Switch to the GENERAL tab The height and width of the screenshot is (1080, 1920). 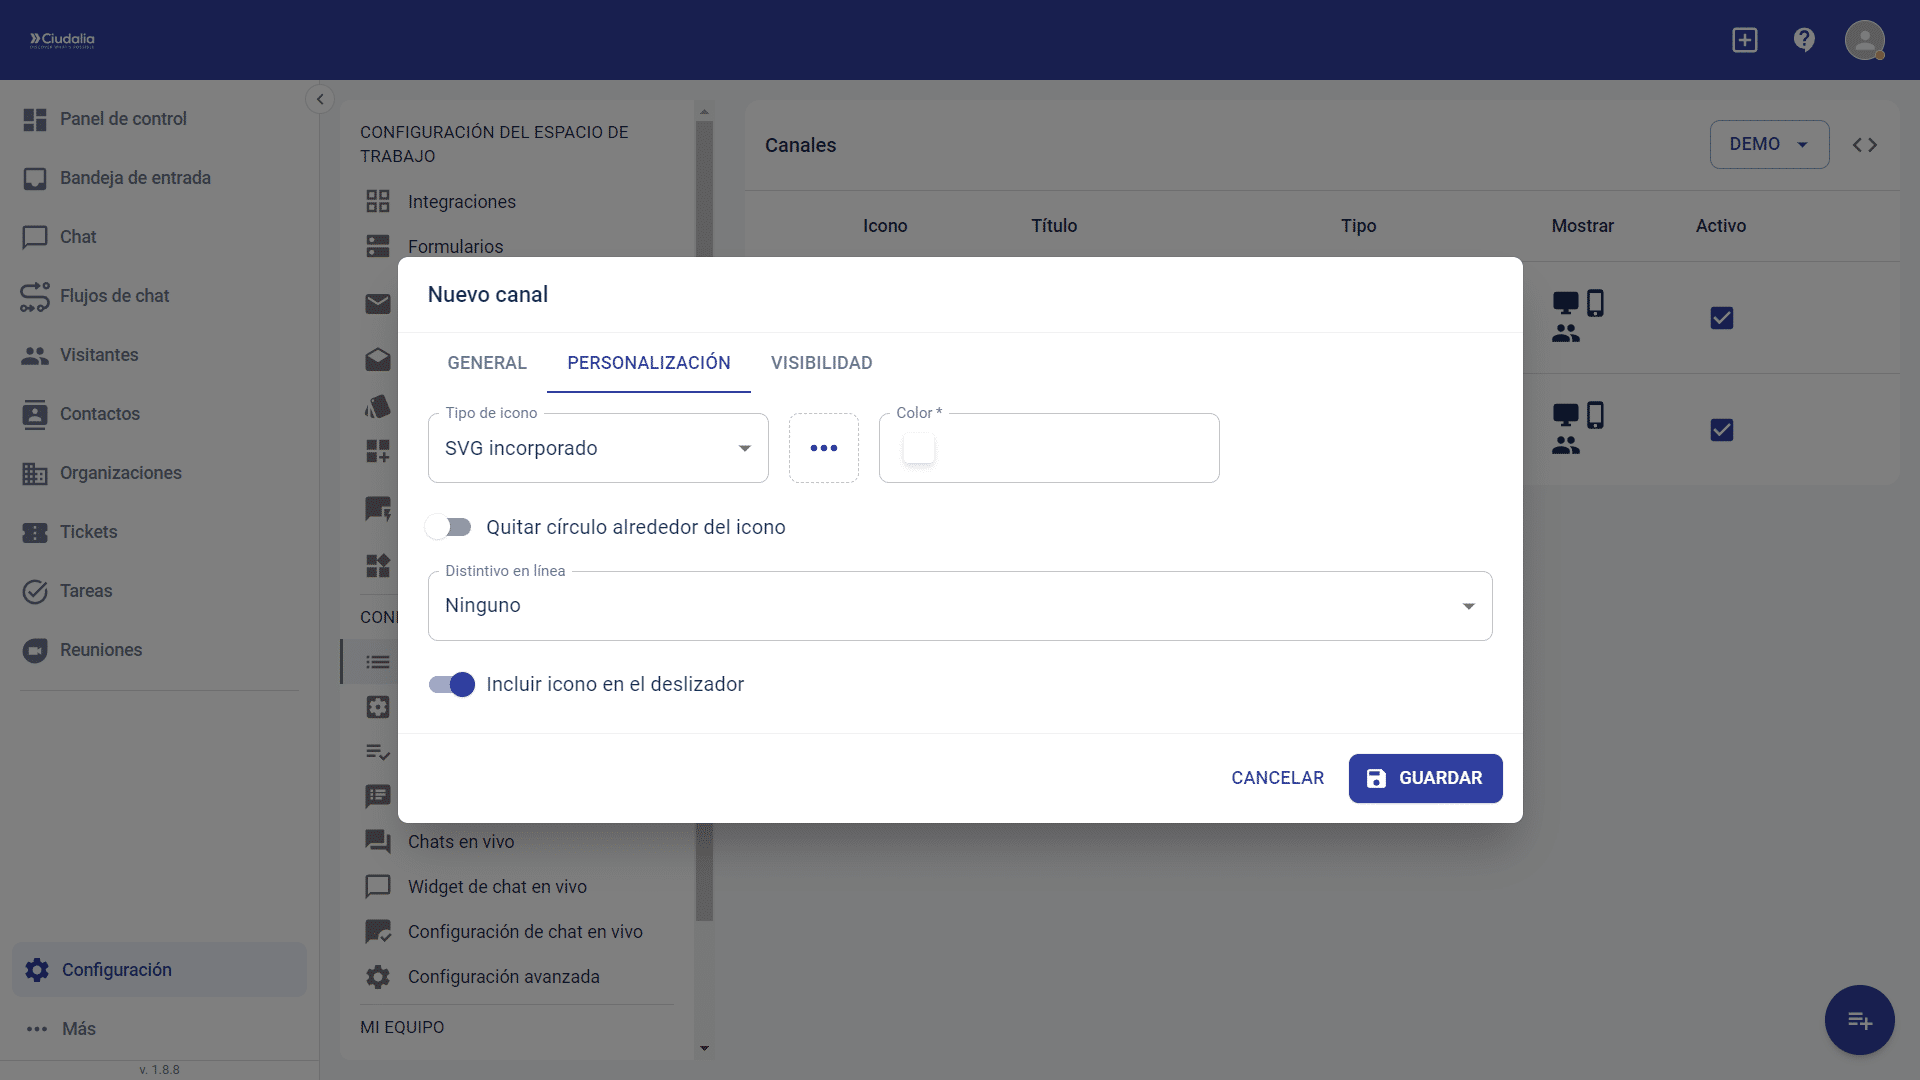tap(487, 363)
